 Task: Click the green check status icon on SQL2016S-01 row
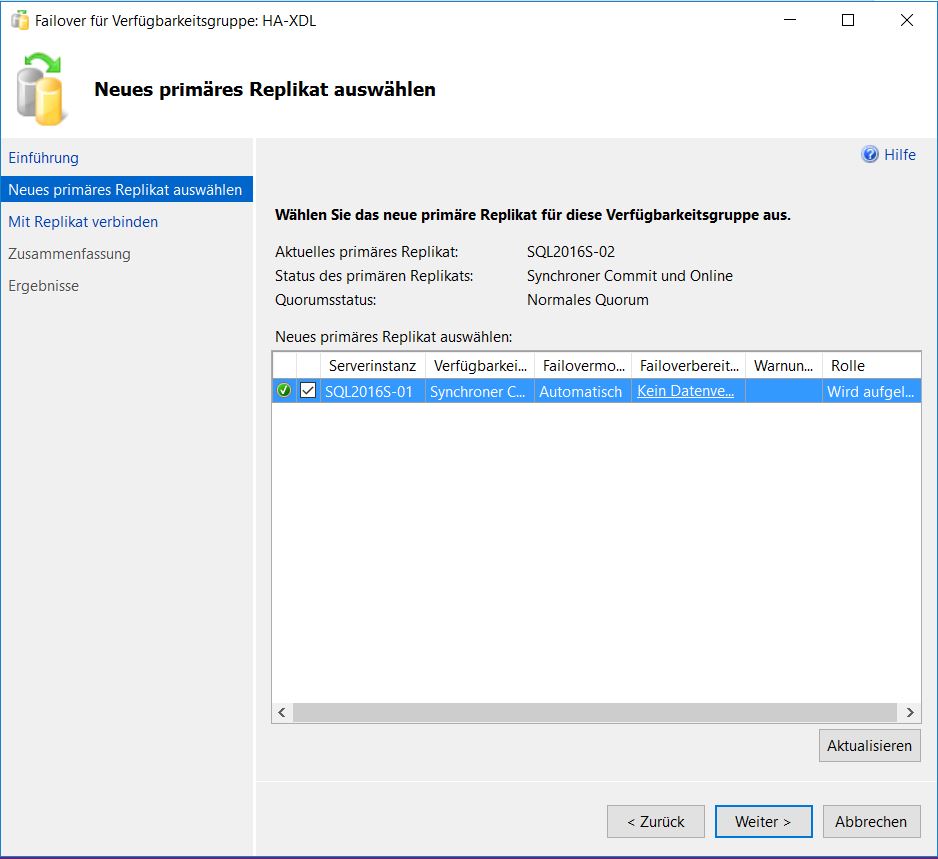(x=283, y=390)
